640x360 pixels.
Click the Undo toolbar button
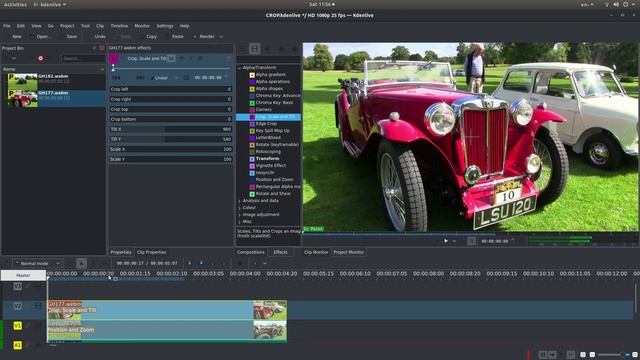pyautogui.click(x=100, y=37)
